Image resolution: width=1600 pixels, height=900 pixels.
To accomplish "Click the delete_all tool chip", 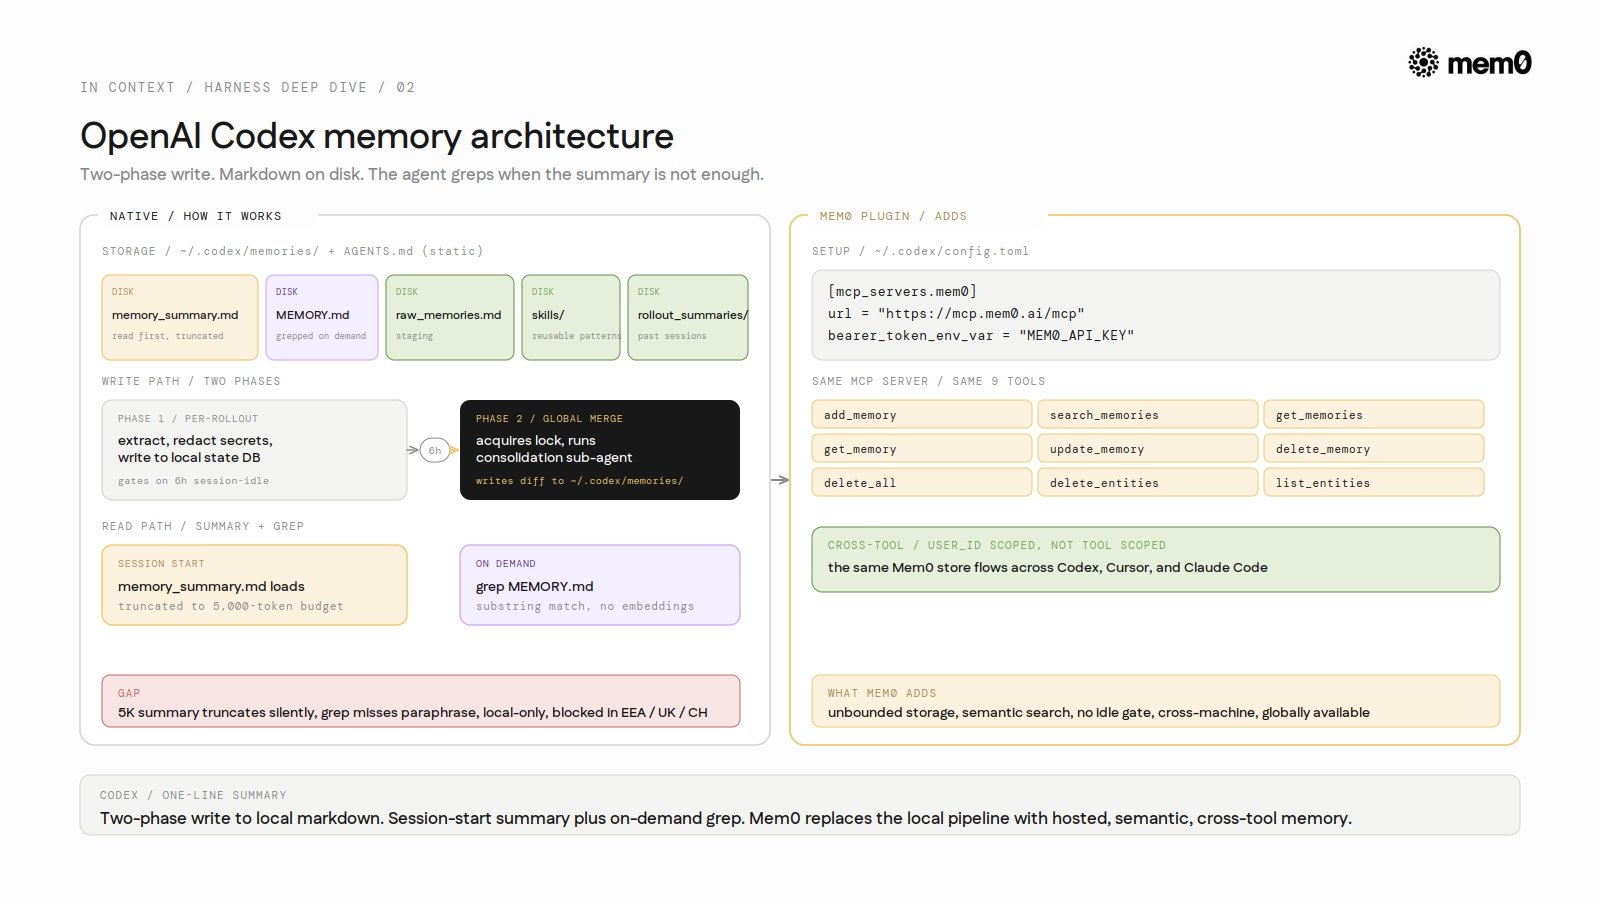I will tap(922, 482).
